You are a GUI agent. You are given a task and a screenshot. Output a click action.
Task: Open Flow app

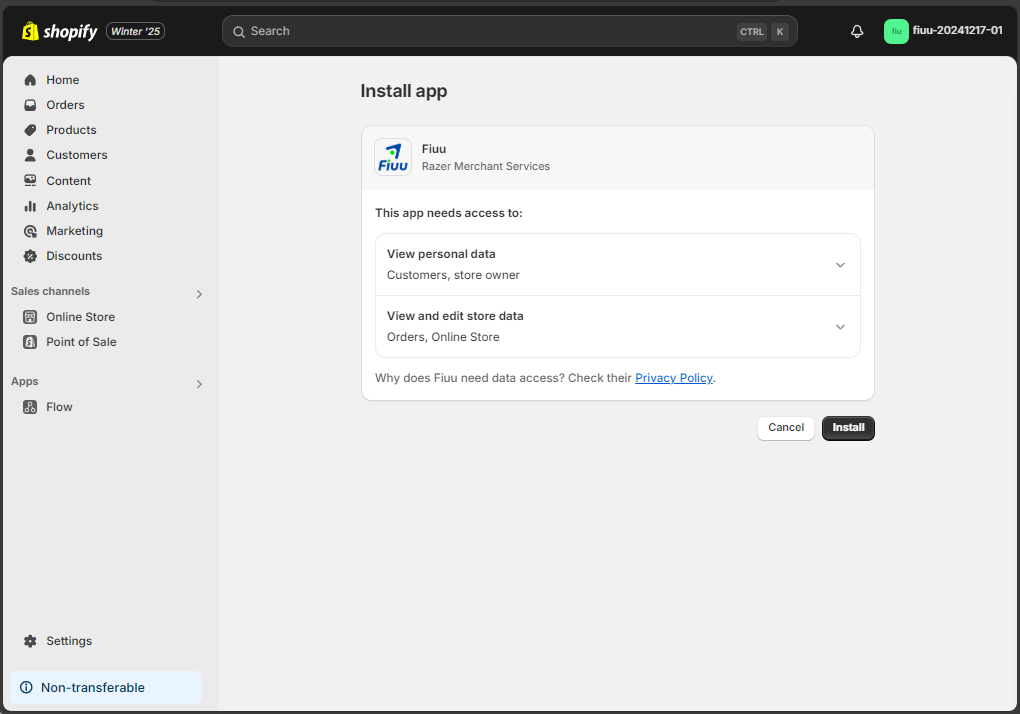click(59, 407)
